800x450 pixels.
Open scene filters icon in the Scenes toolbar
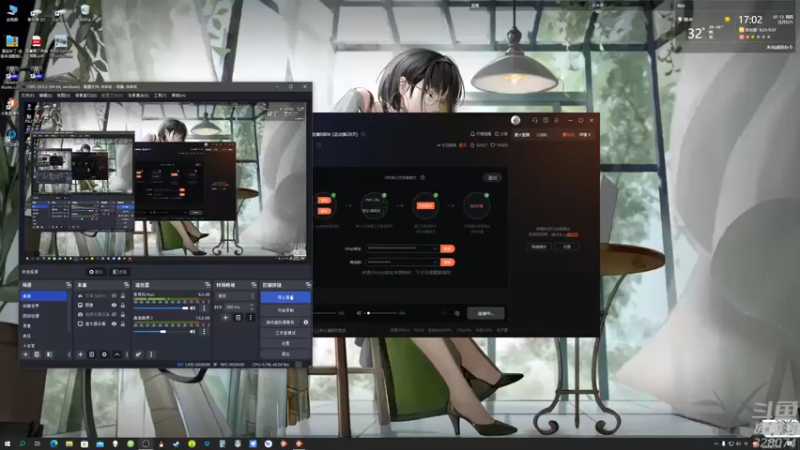[49, 354]
